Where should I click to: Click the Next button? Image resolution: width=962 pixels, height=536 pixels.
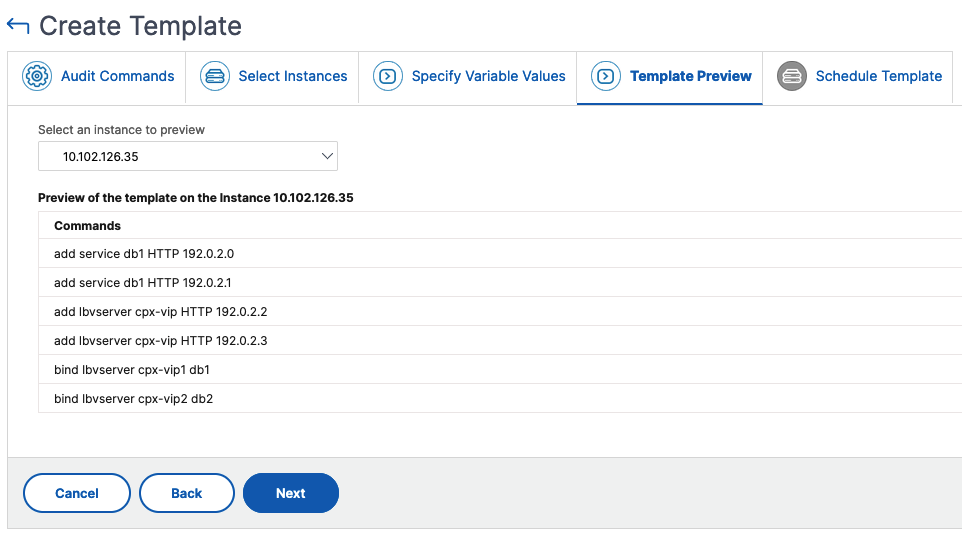pos(291,493)
